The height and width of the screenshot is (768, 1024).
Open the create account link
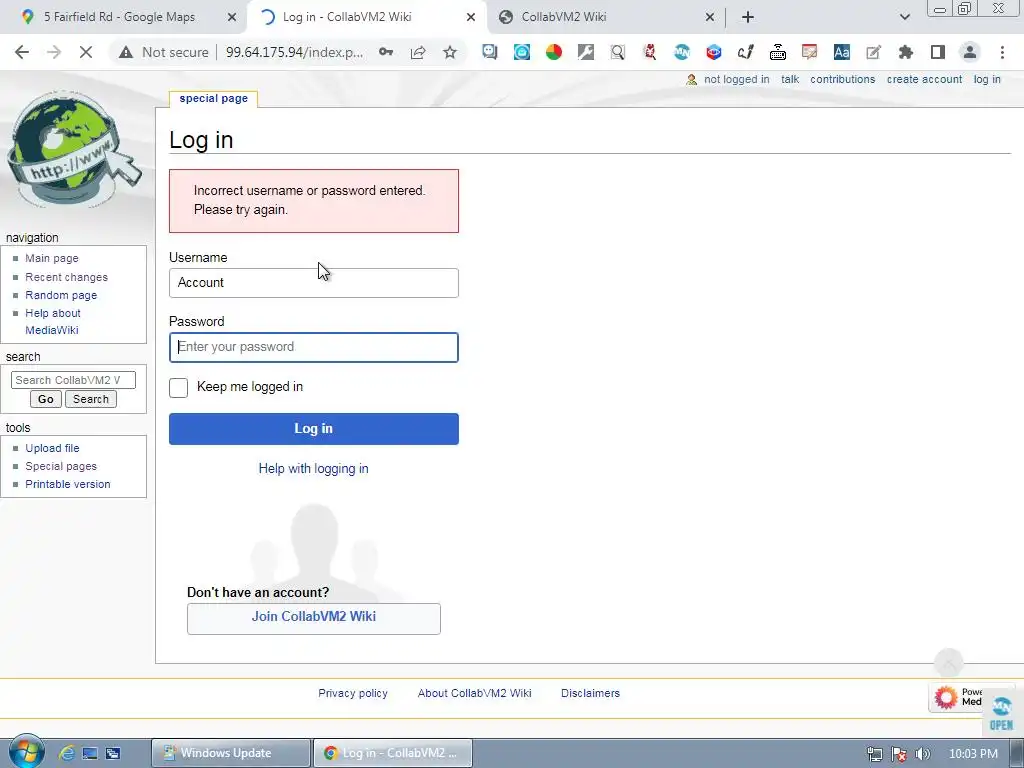click(x=924, y=79)
